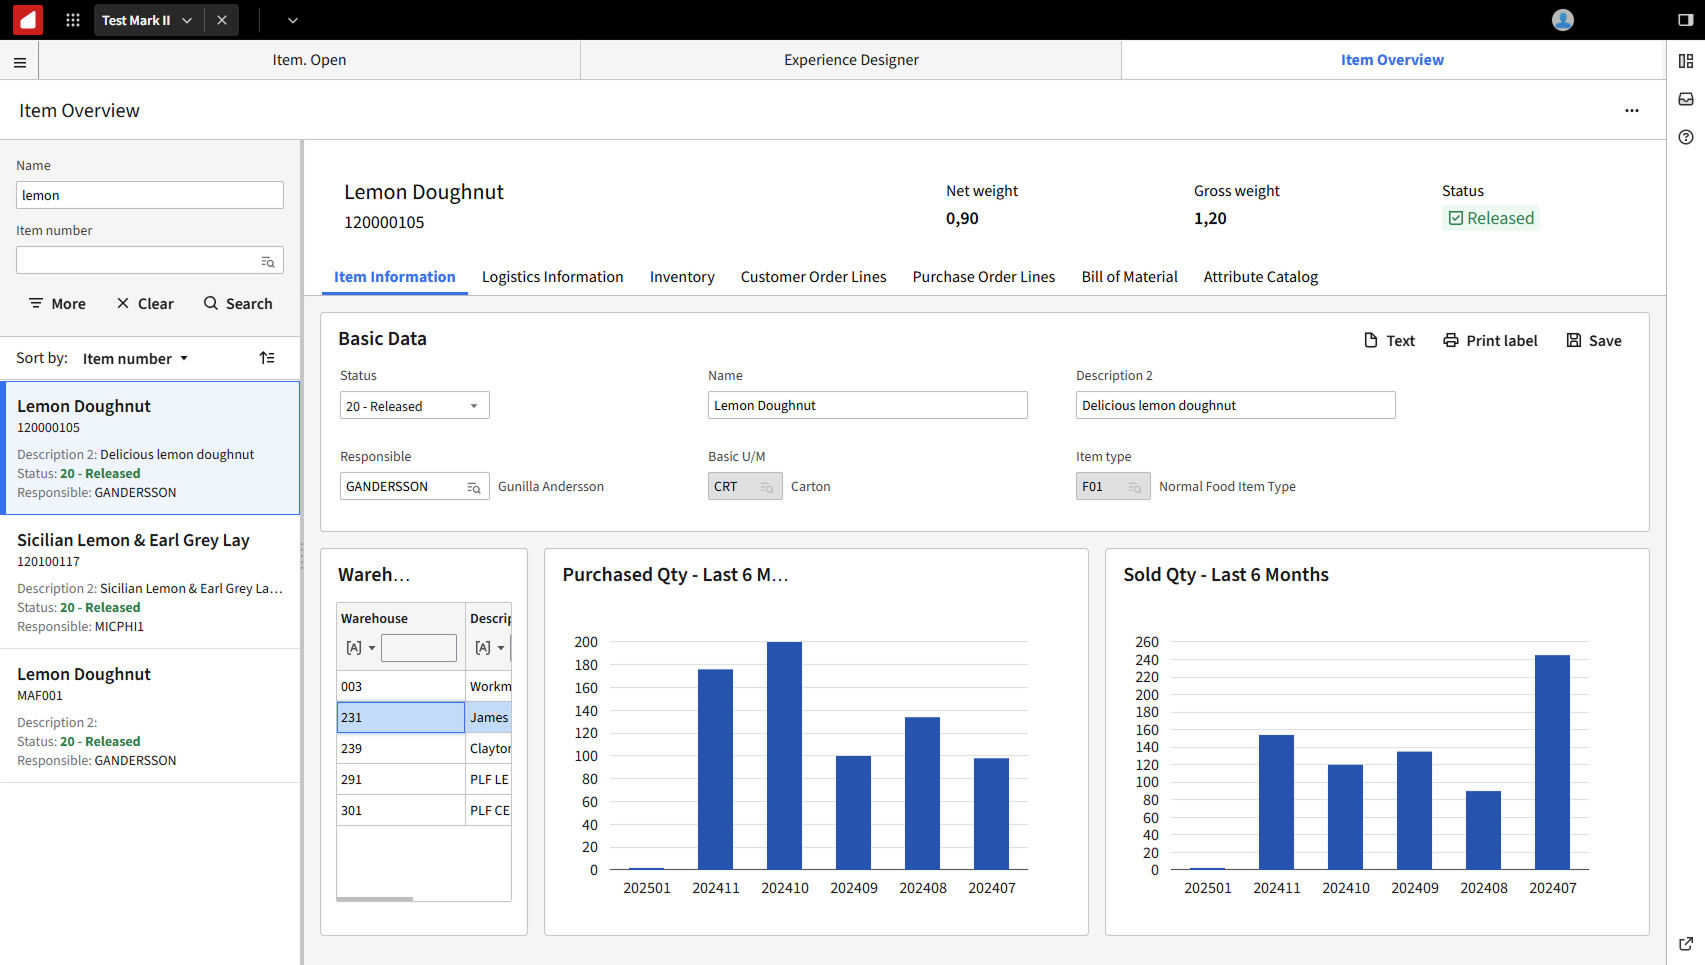Image resolution: width=1705 pixels, height=965 pixels.
Task: Open the app launcher grid icon
Action: coord(73,20)
